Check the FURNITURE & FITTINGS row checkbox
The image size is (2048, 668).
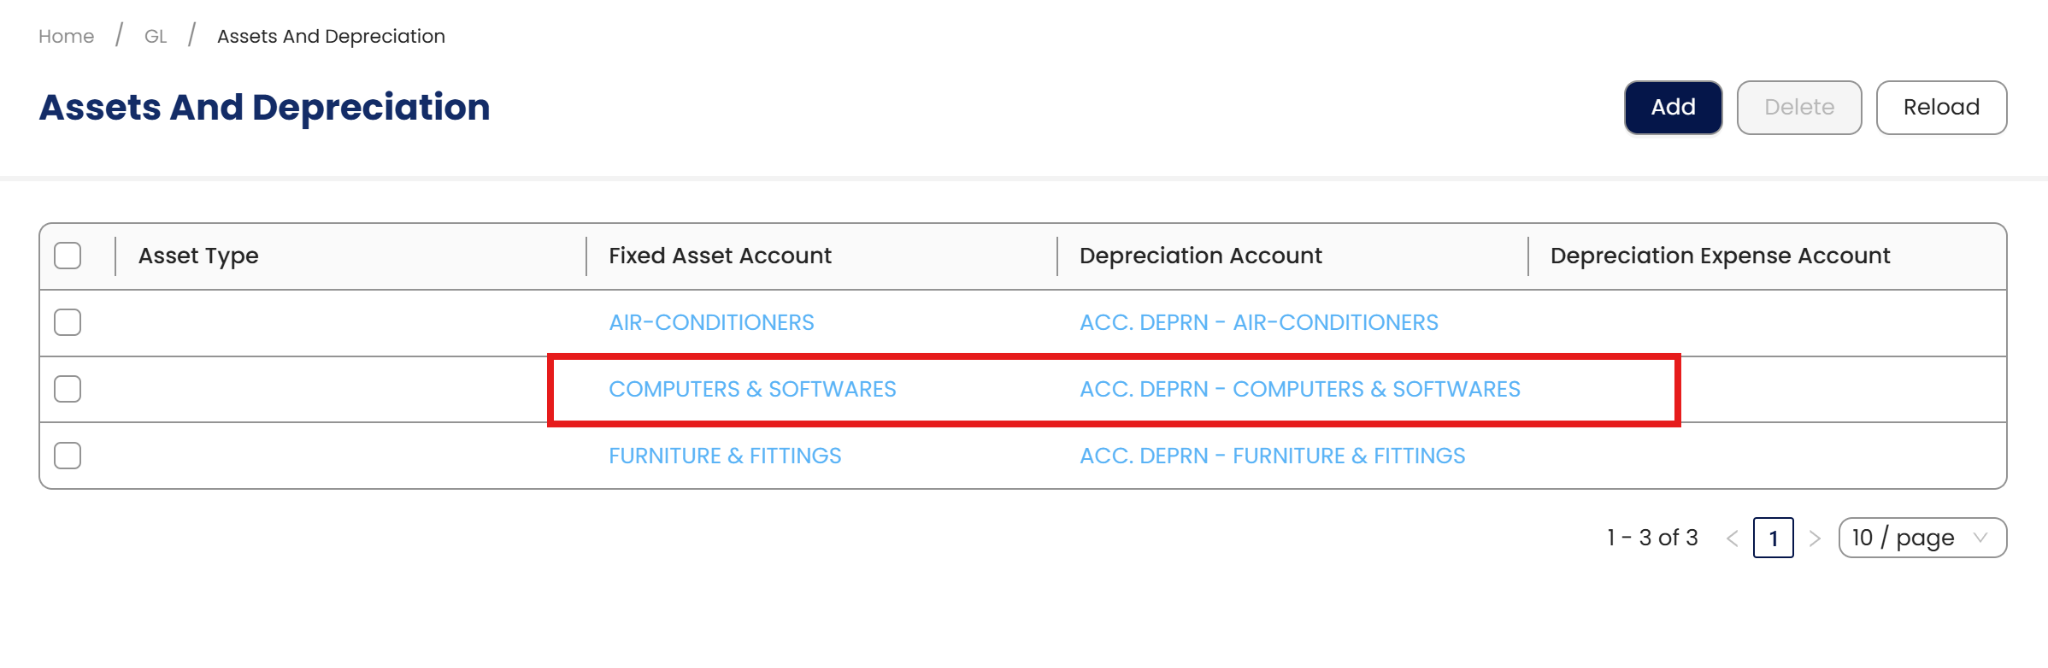pos(68,456)
